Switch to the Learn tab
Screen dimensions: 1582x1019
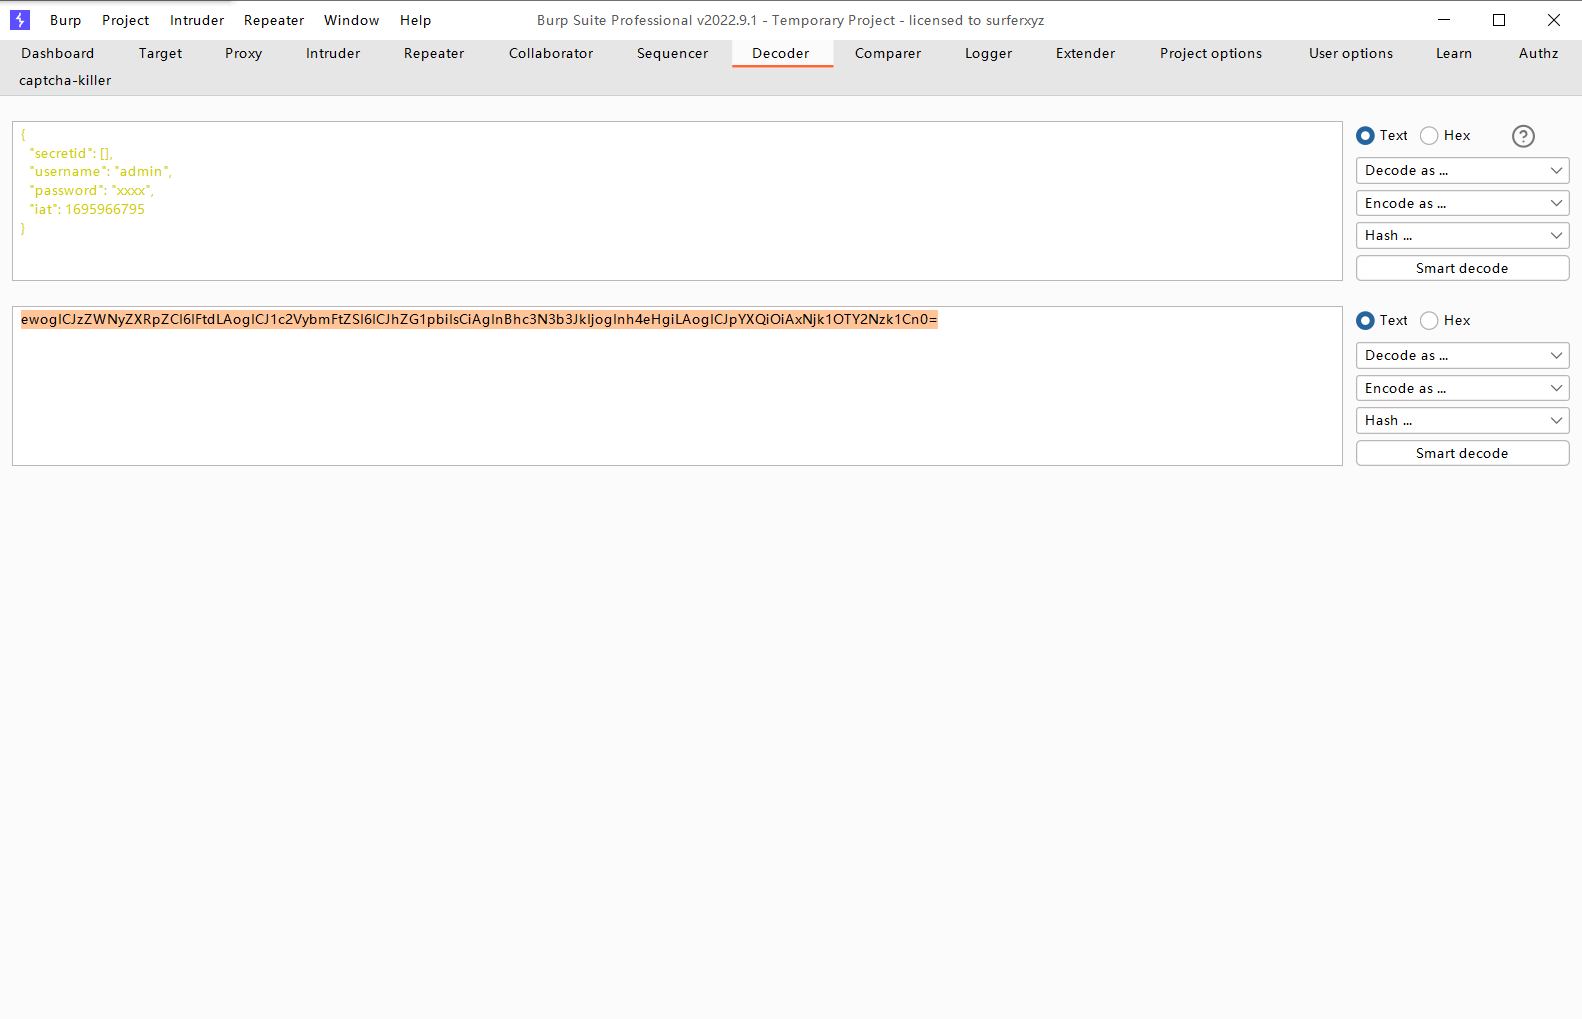1454,54
